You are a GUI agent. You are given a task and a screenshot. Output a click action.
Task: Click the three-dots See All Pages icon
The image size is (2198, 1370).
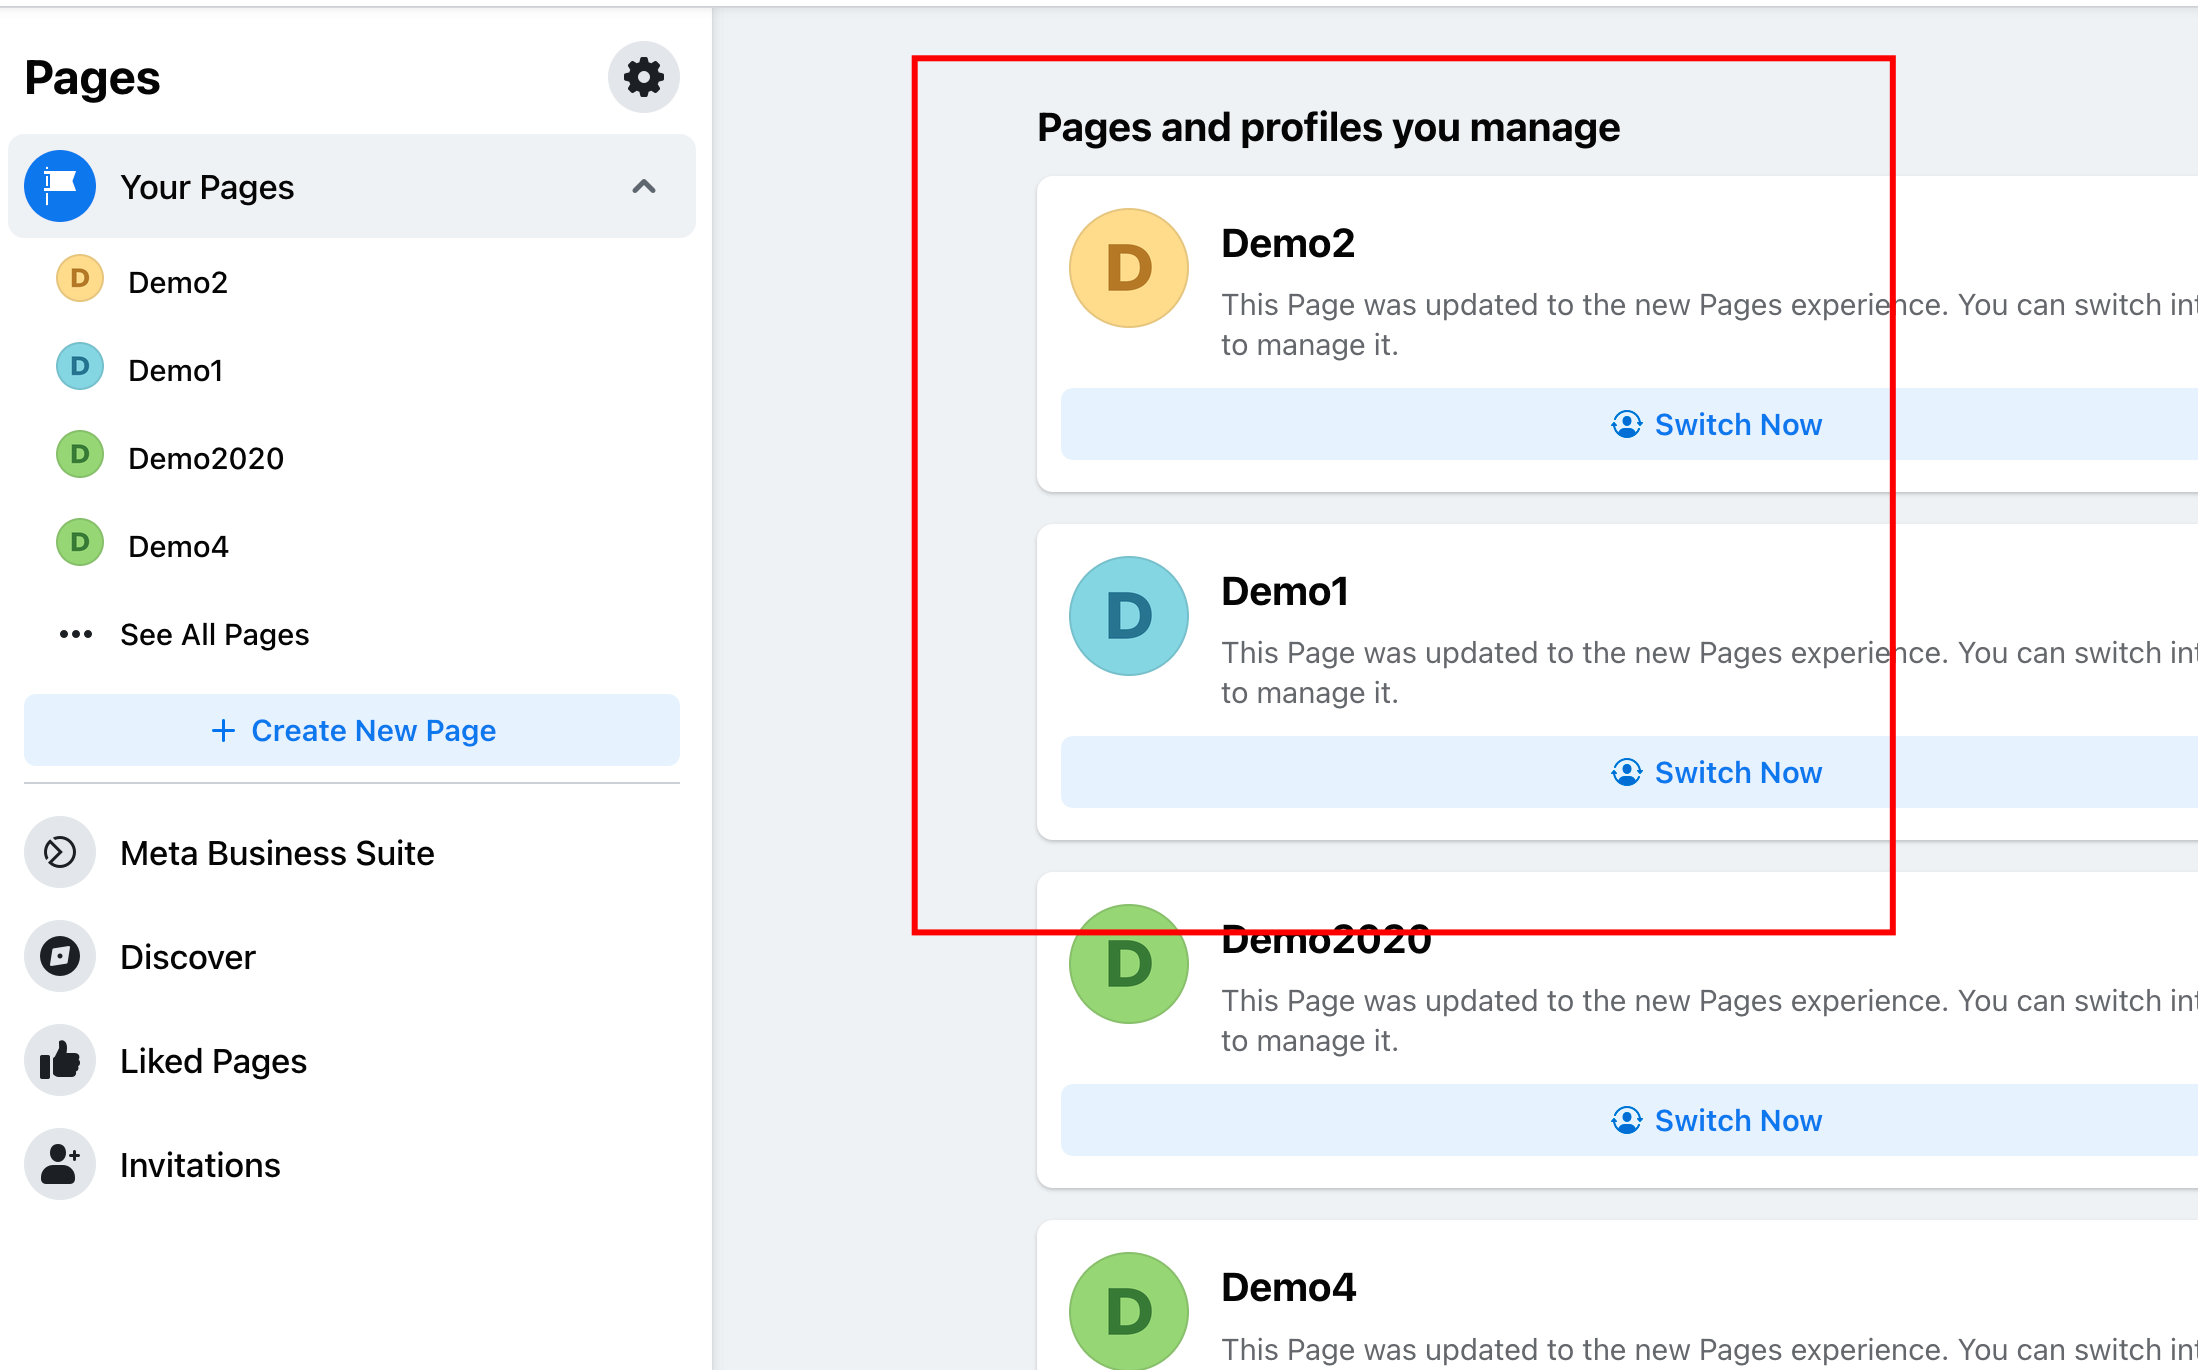pyautogui.click(x=76, y=634)
